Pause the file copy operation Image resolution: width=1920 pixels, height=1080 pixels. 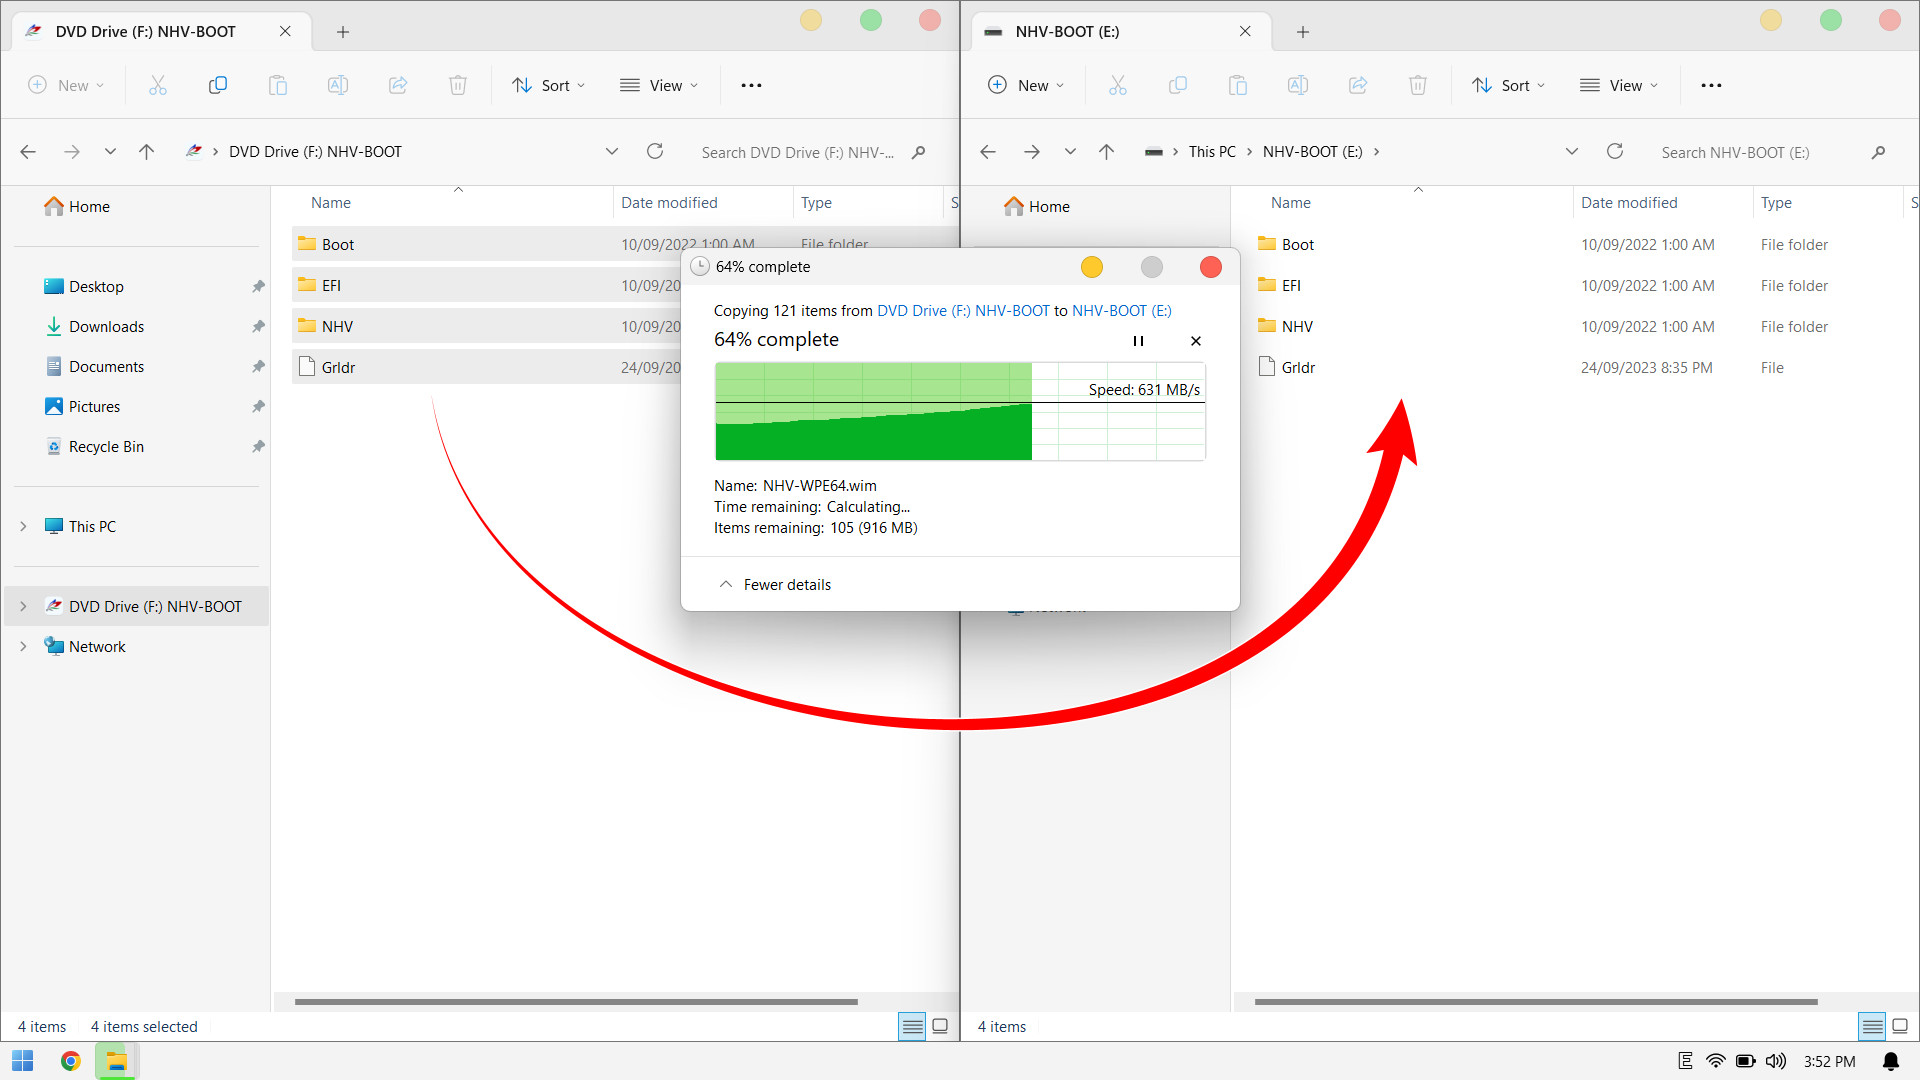(1138, 341)
